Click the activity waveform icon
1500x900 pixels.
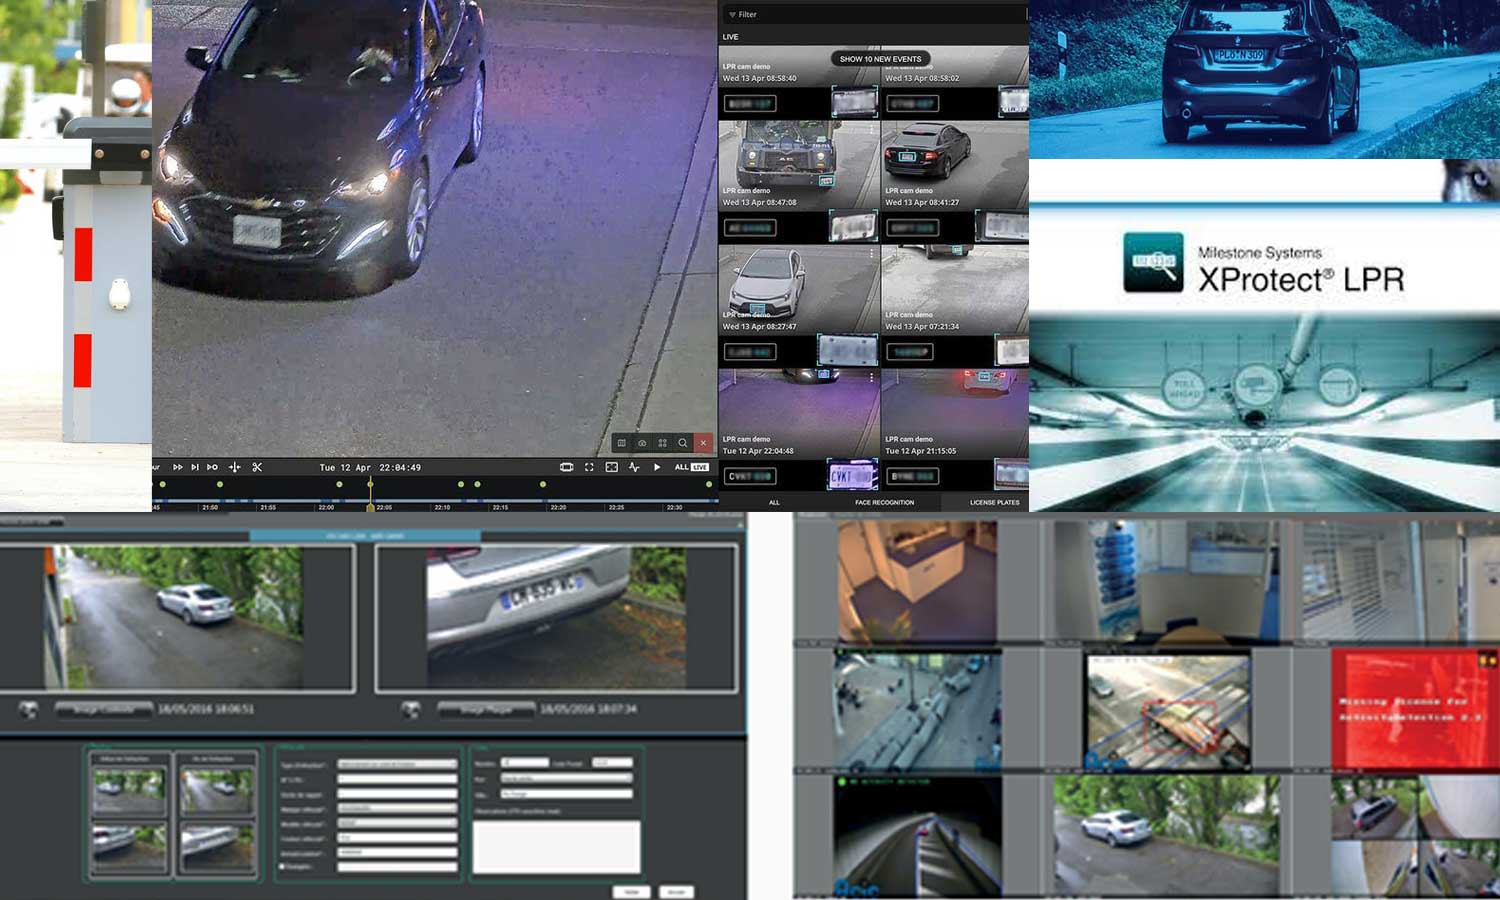tap(634, 467)
